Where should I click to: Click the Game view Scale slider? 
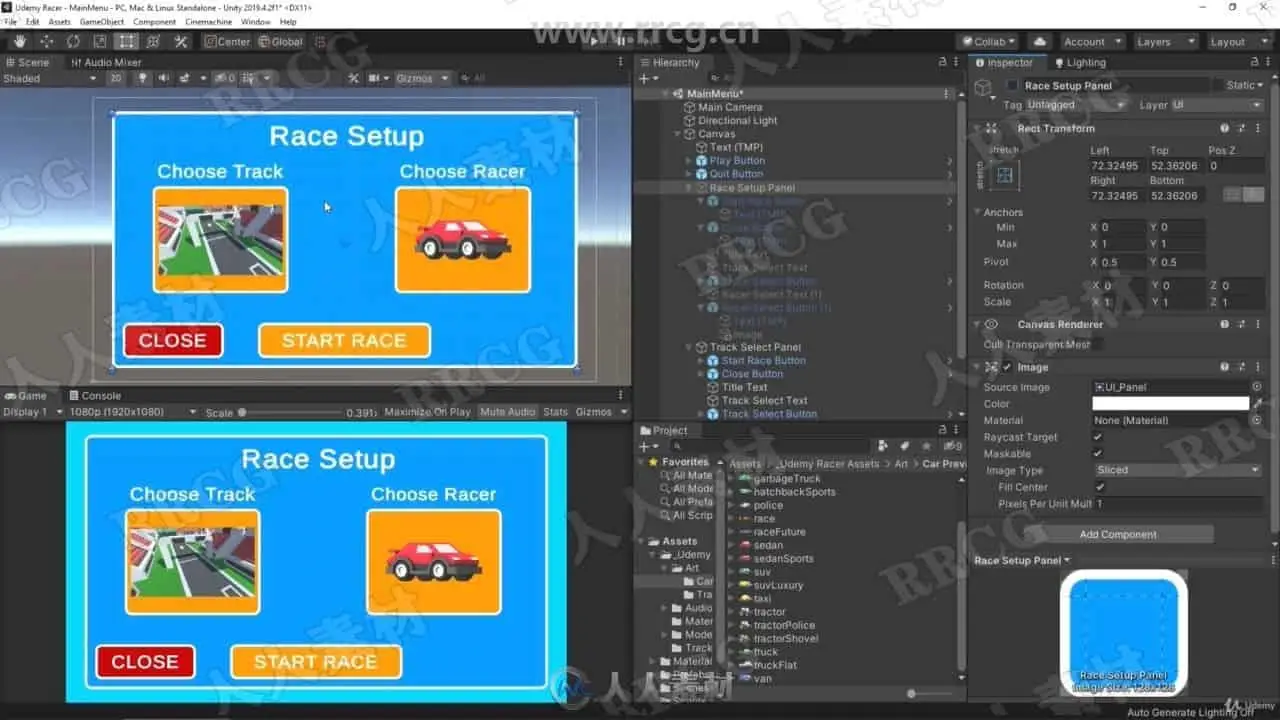[x=290, y=412]
